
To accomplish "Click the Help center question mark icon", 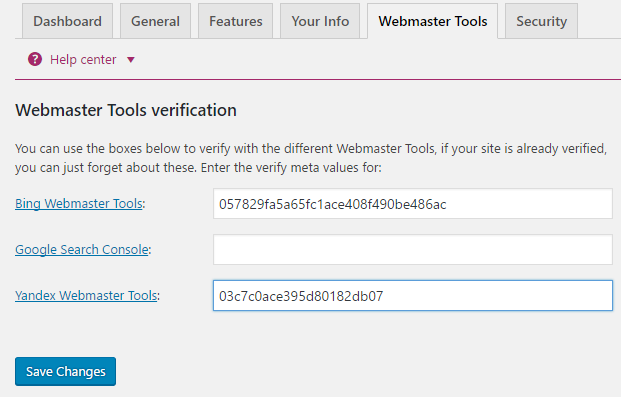I will point(35,59).
